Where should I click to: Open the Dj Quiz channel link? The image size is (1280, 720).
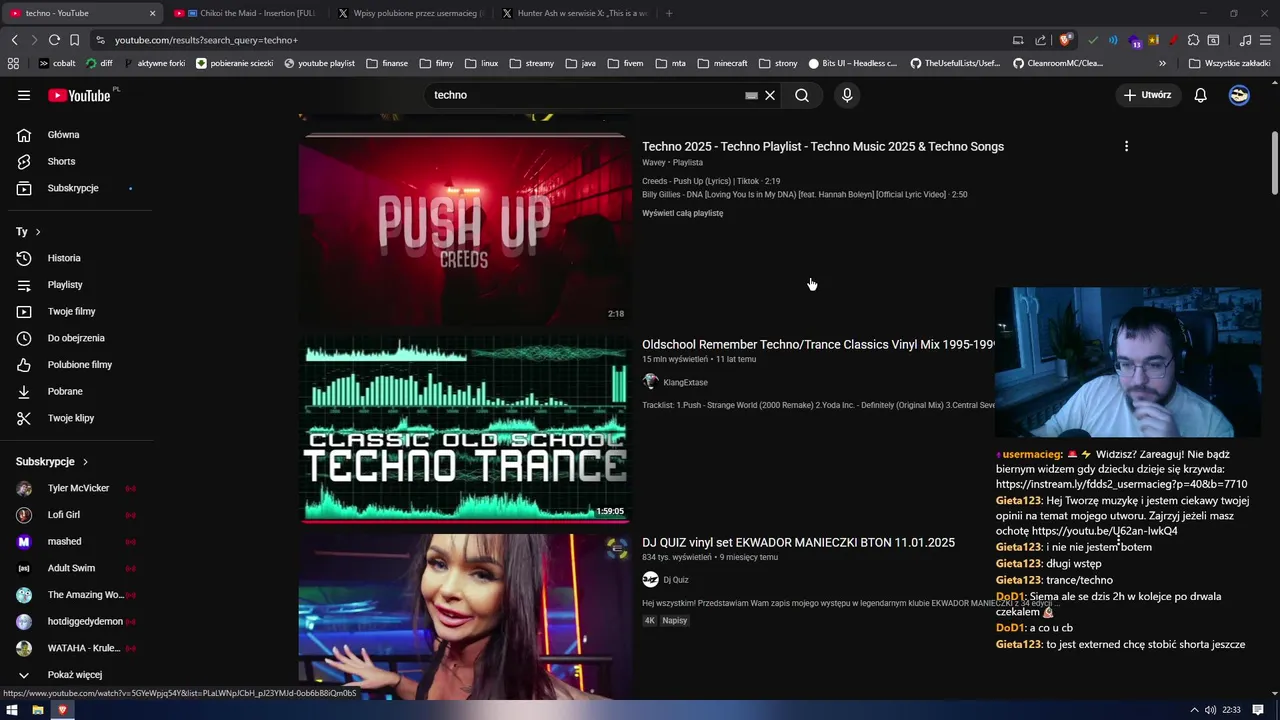676,580
